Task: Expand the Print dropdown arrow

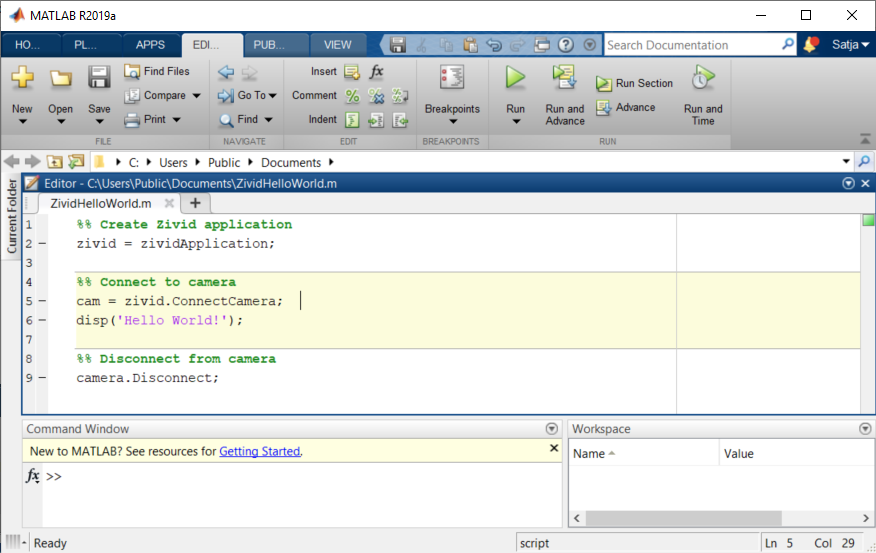Action: [x=177, y=120]
